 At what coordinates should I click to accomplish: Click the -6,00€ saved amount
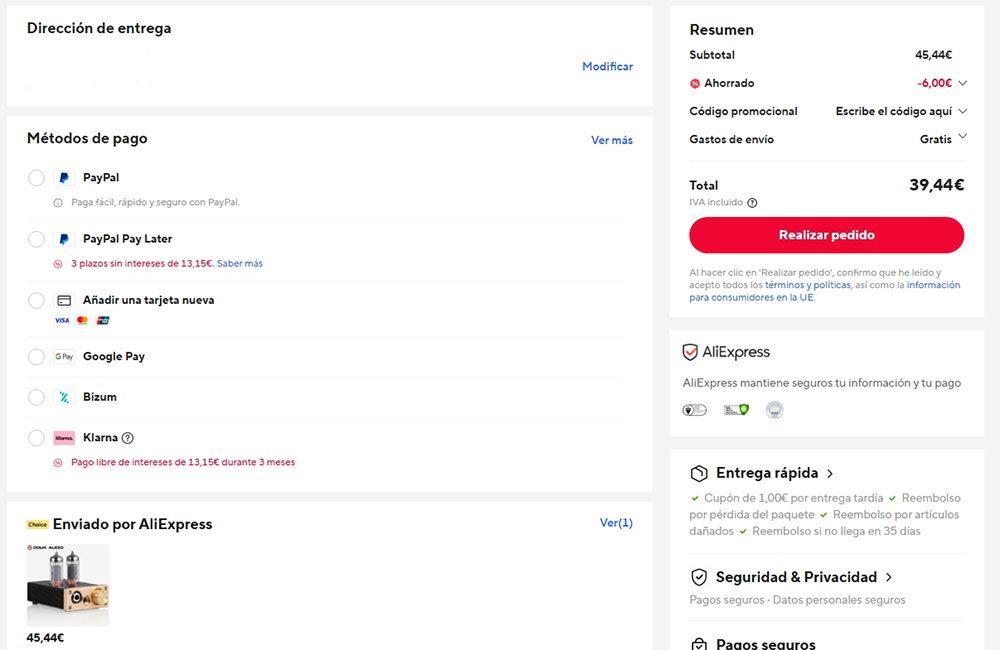pyautogui.click(x=934, y=83)
